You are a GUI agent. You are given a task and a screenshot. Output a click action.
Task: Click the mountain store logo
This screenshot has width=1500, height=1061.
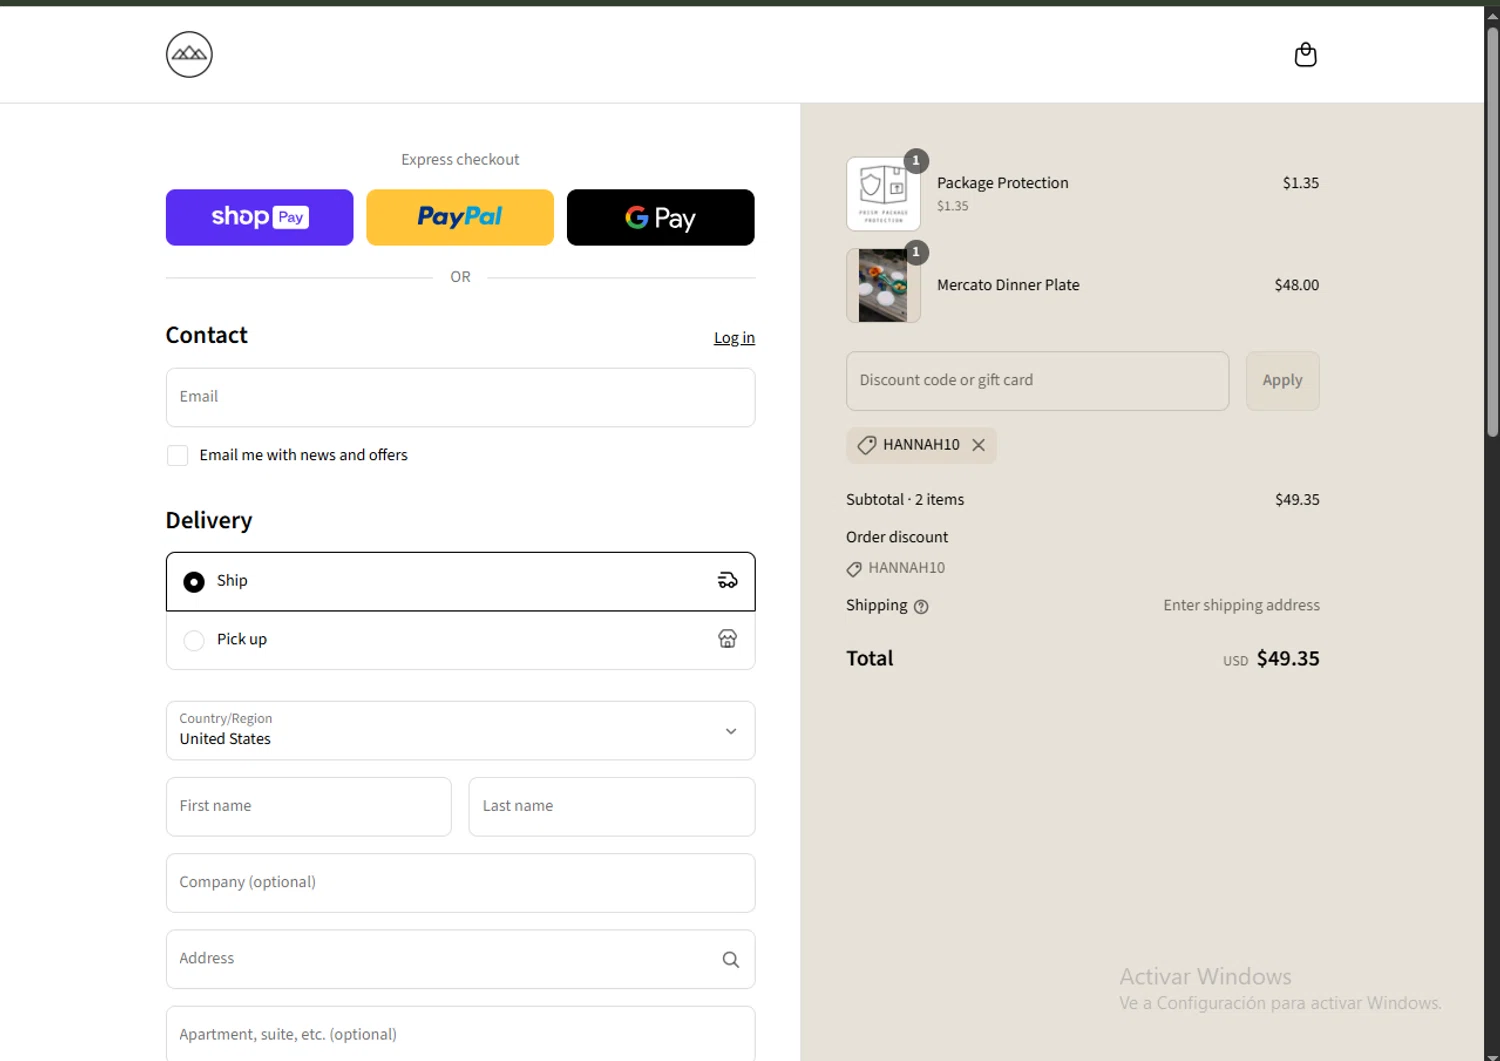pyautogui.click(x=189, y=54)
